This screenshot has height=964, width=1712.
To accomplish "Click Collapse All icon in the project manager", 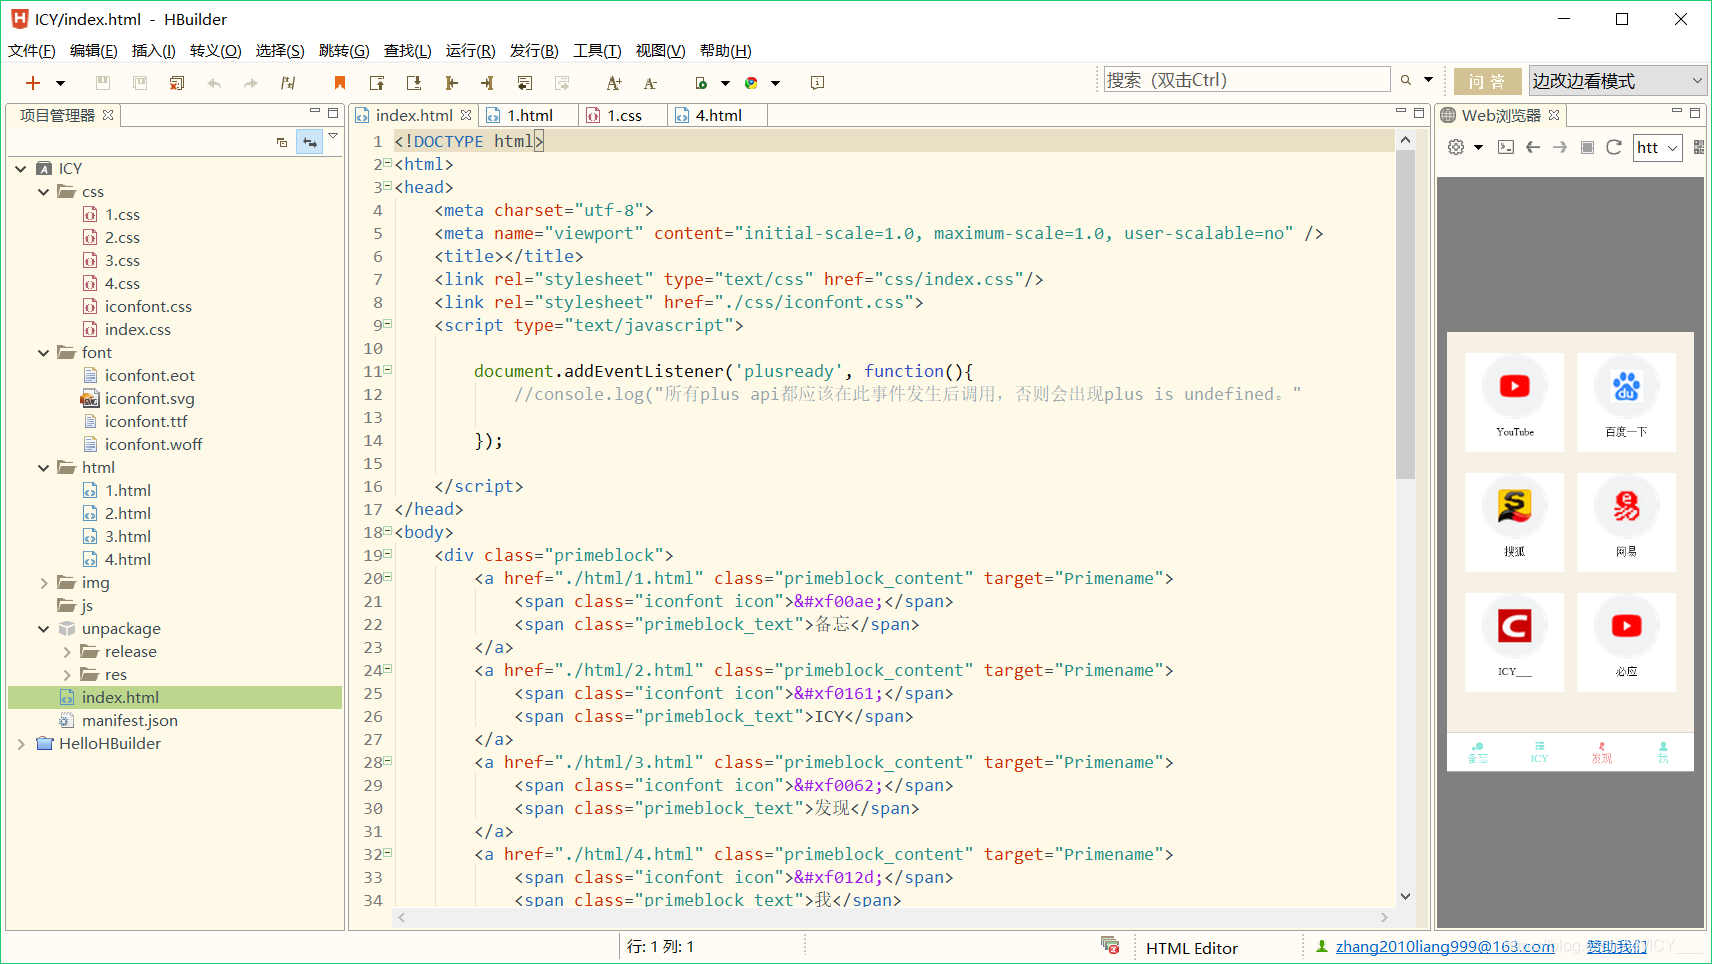I will (282, 143).
